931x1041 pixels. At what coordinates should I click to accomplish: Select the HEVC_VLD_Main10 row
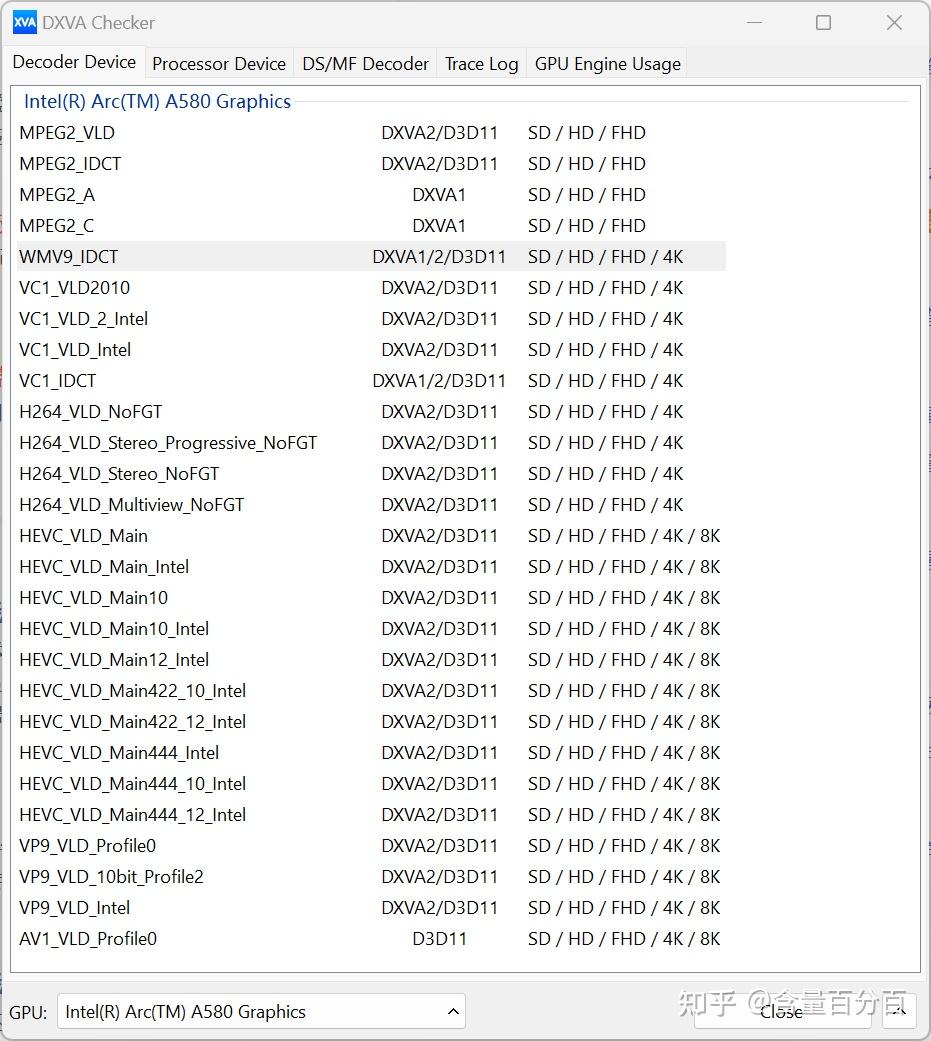[x=371, y=598]
